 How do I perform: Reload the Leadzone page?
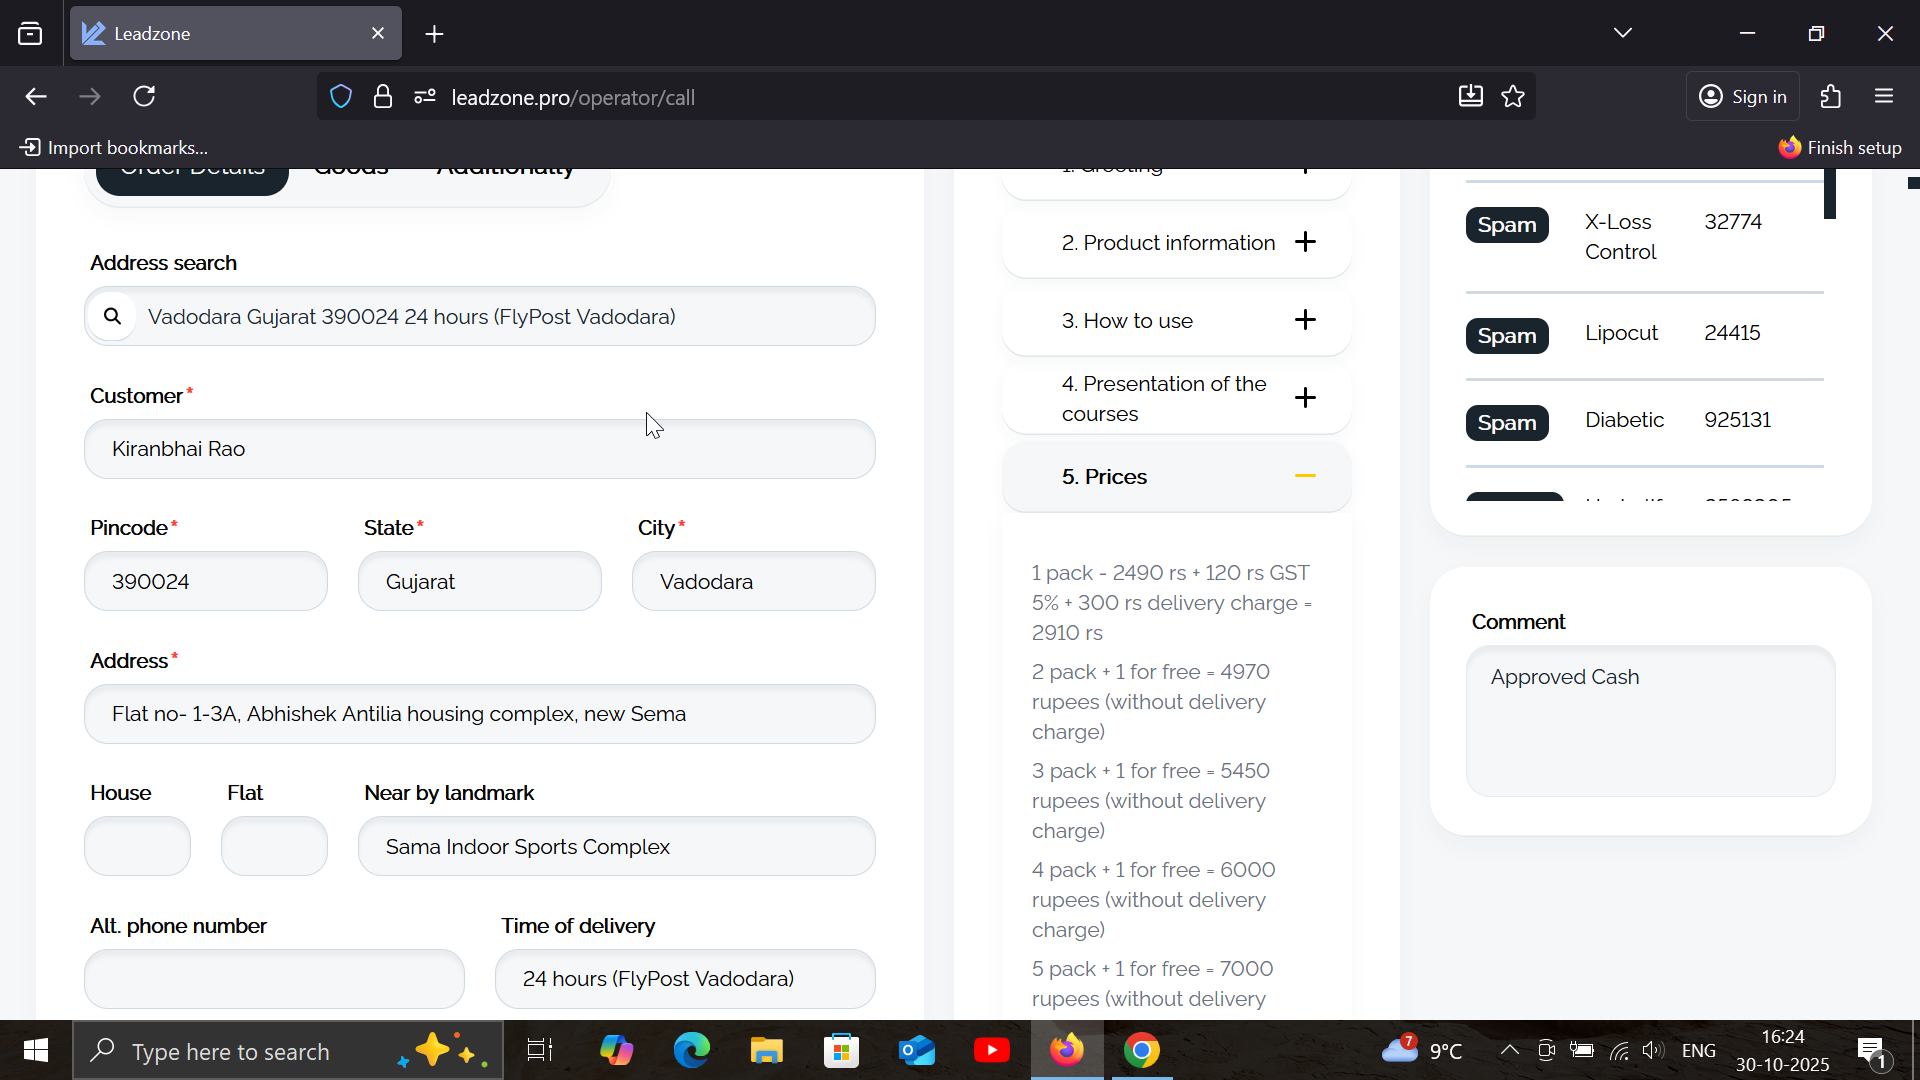click(144, 97)
